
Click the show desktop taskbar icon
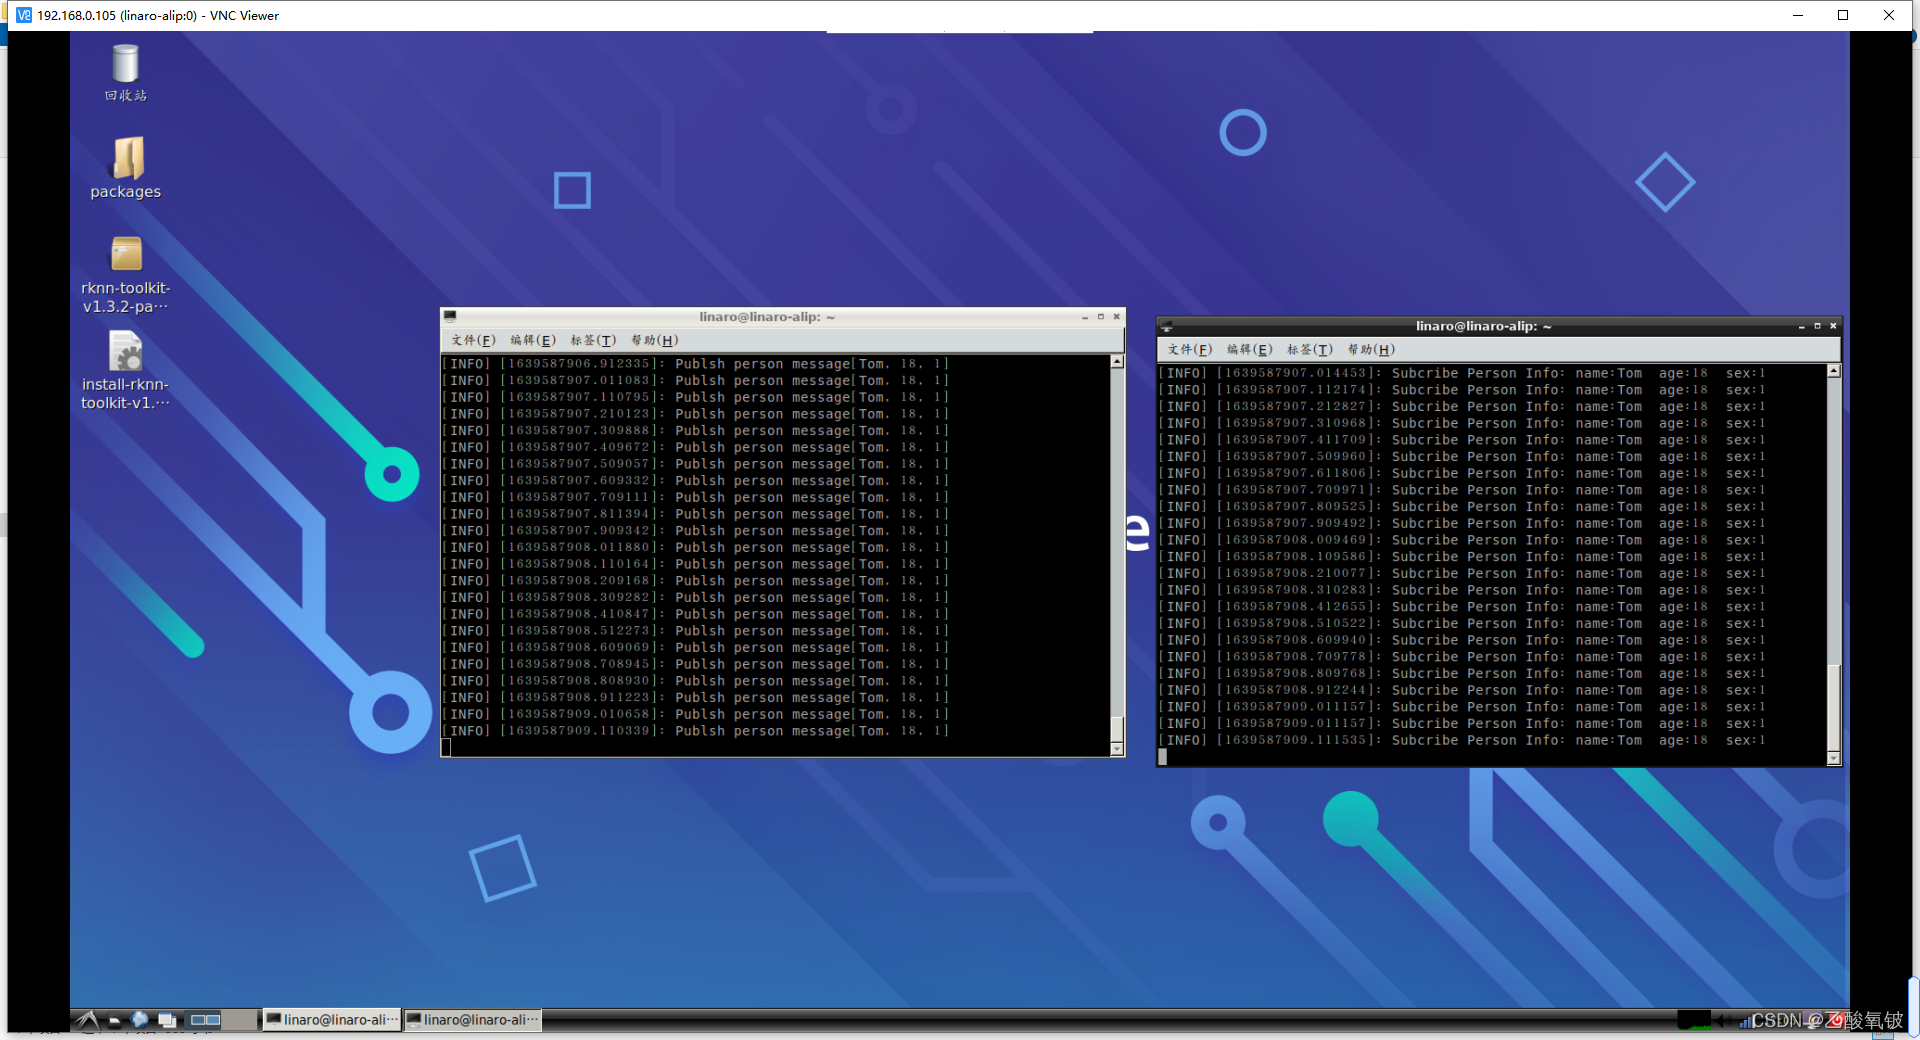point(167,1020)
